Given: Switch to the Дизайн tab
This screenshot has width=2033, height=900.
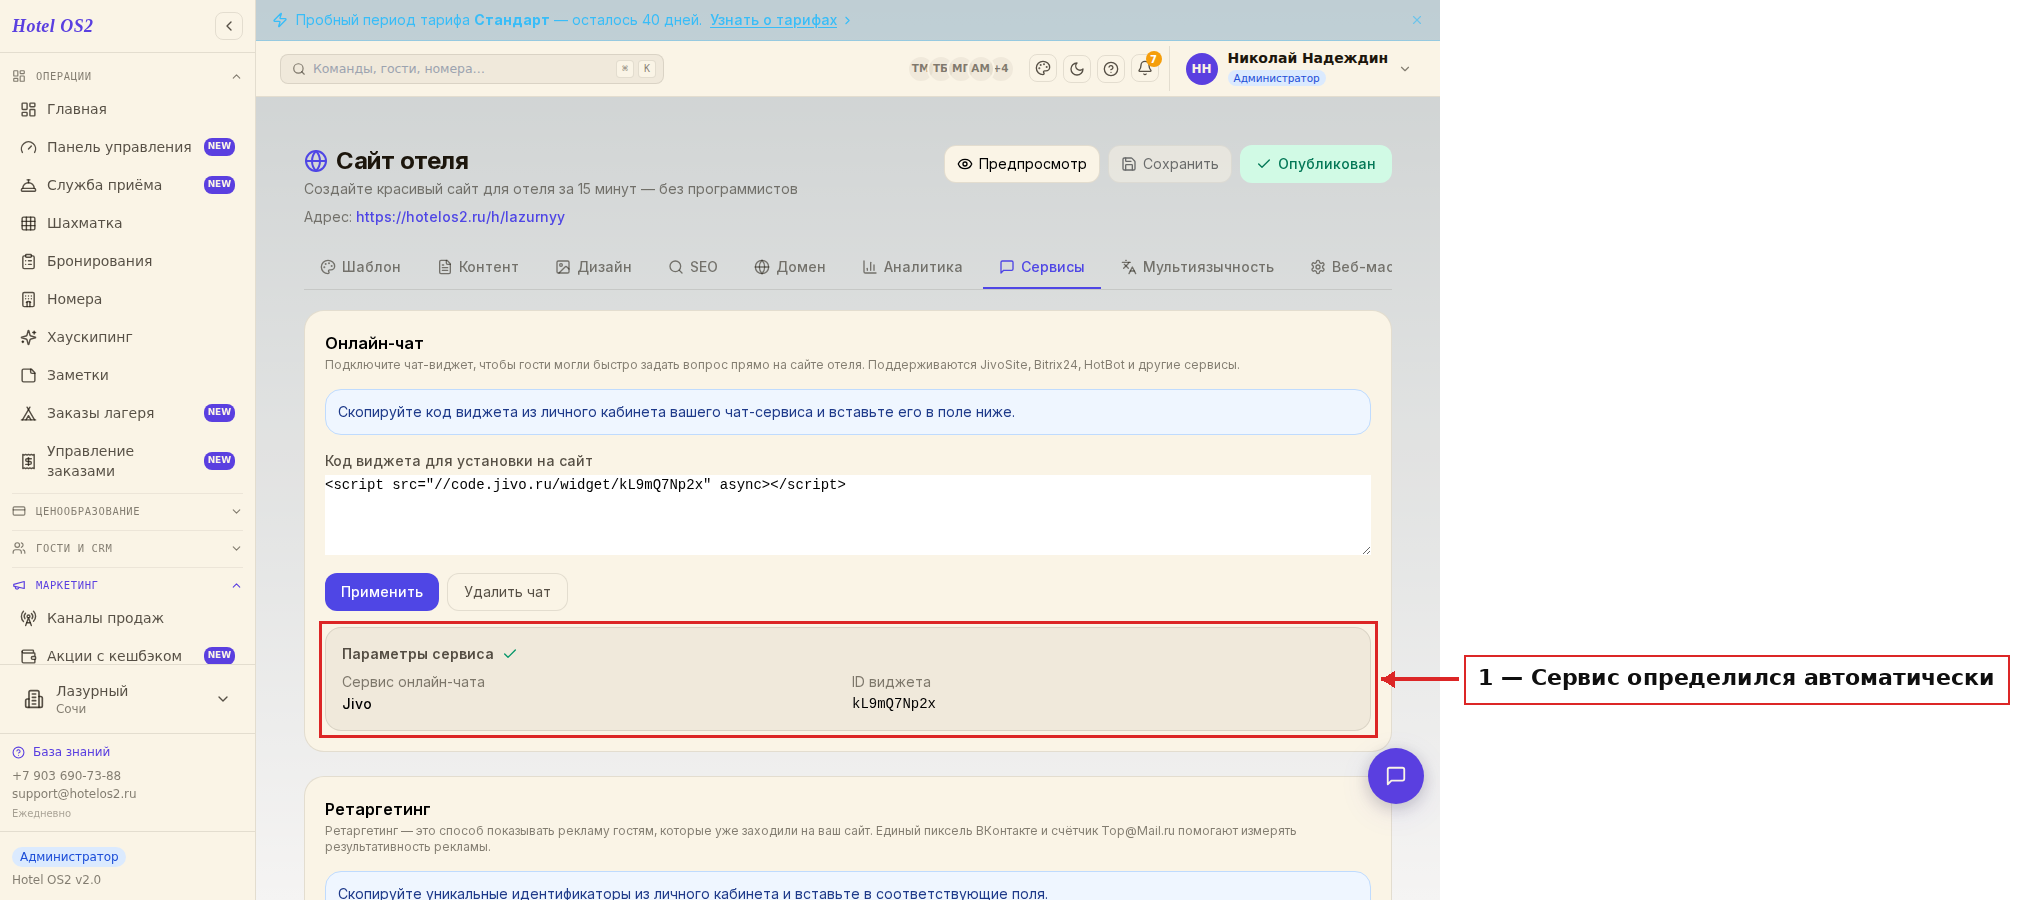Looking at the screenshot, I should coord(594,267).
